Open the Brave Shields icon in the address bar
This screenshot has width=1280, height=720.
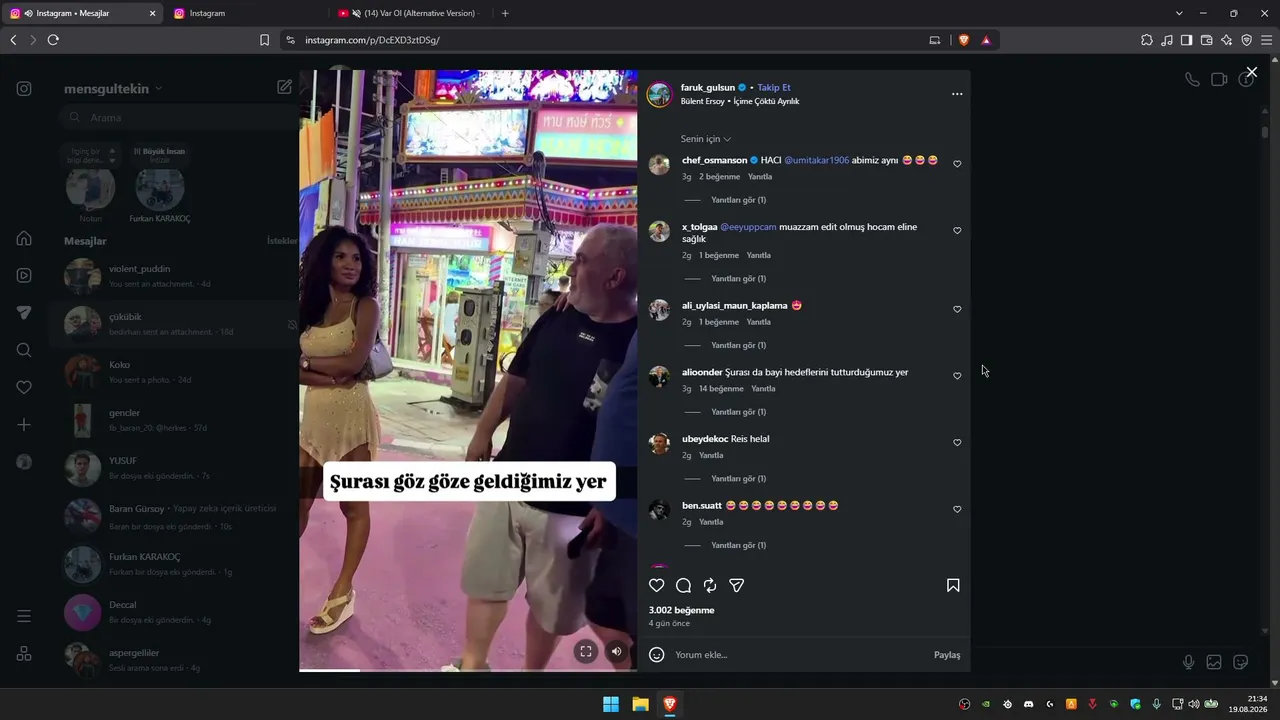click(964, 40)
